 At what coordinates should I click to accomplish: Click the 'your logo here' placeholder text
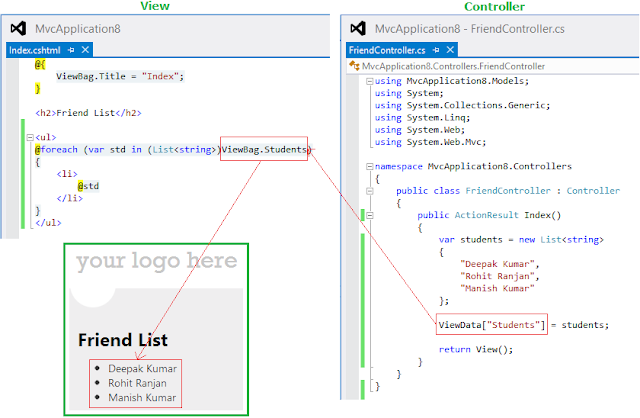tap(157, 261)
